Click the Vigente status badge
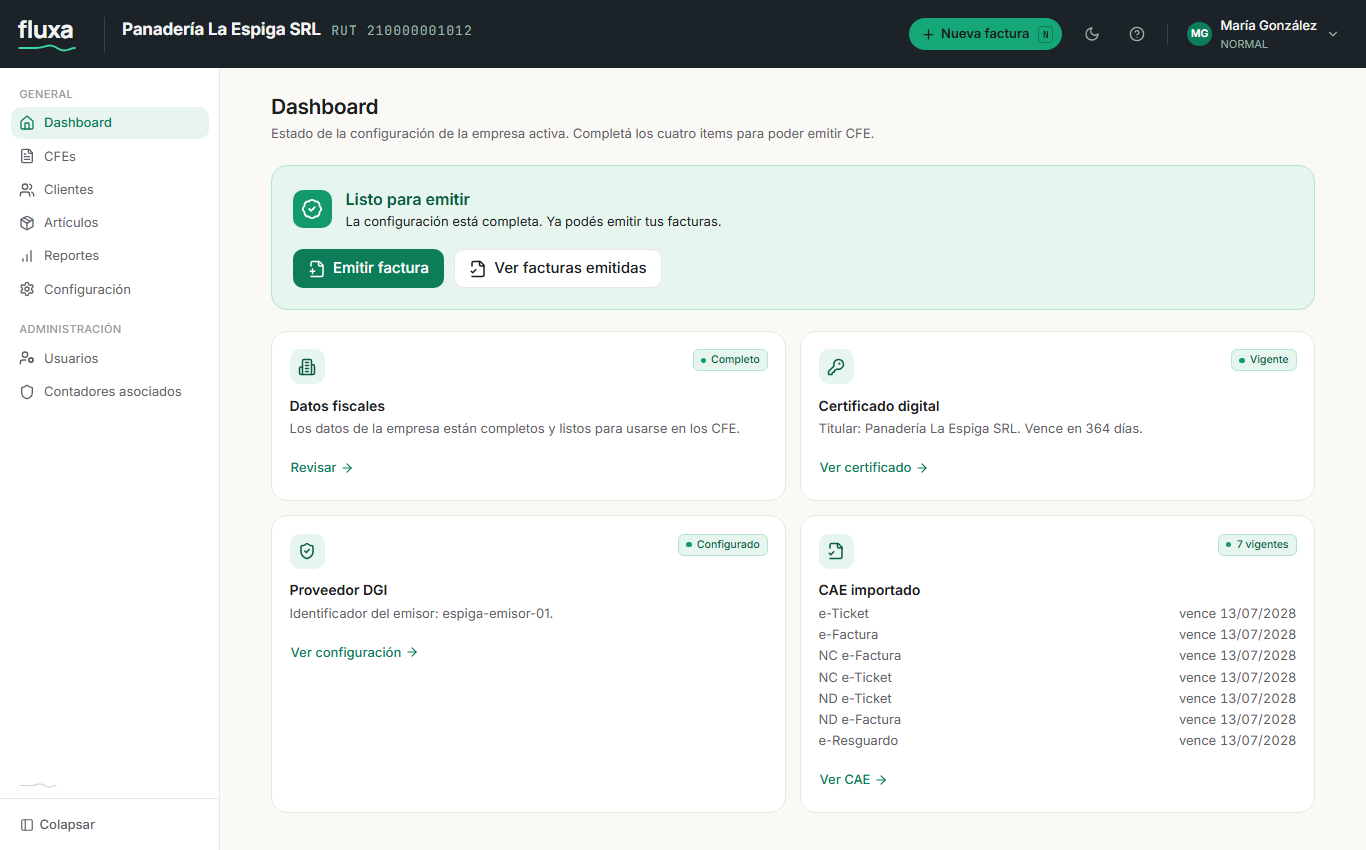 1264,360
